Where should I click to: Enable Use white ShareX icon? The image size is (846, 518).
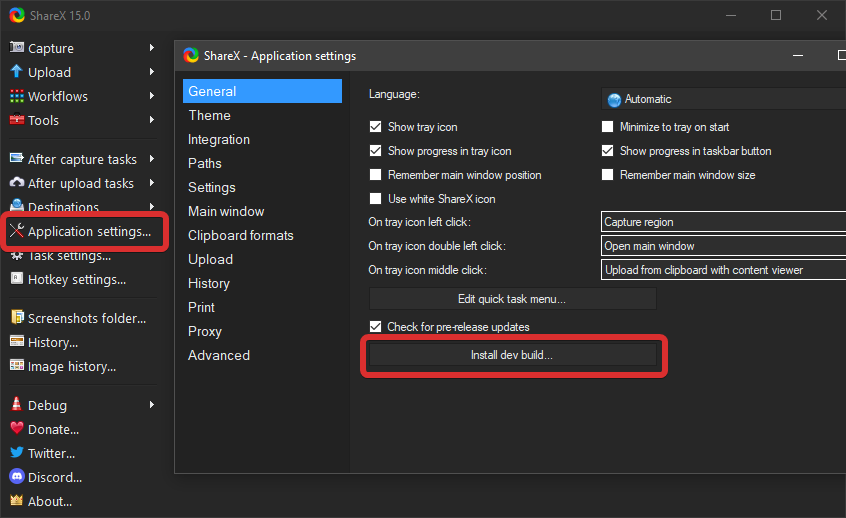(376, 199)
